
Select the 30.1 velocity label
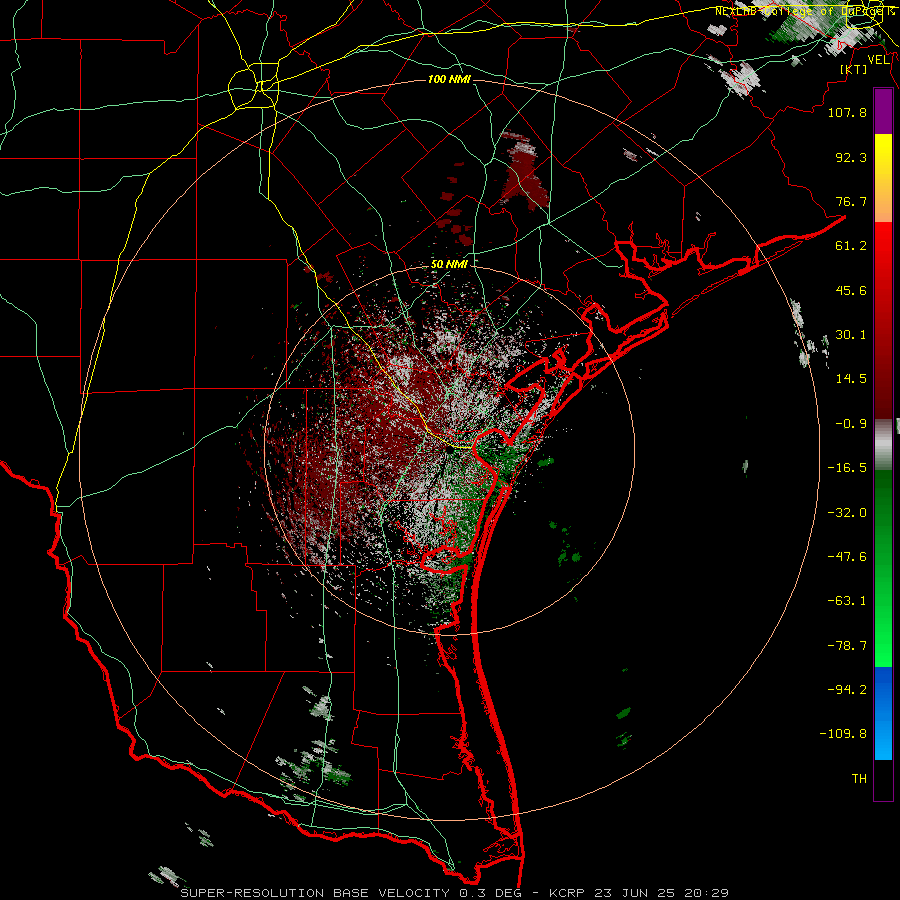[x=851, y=335]
